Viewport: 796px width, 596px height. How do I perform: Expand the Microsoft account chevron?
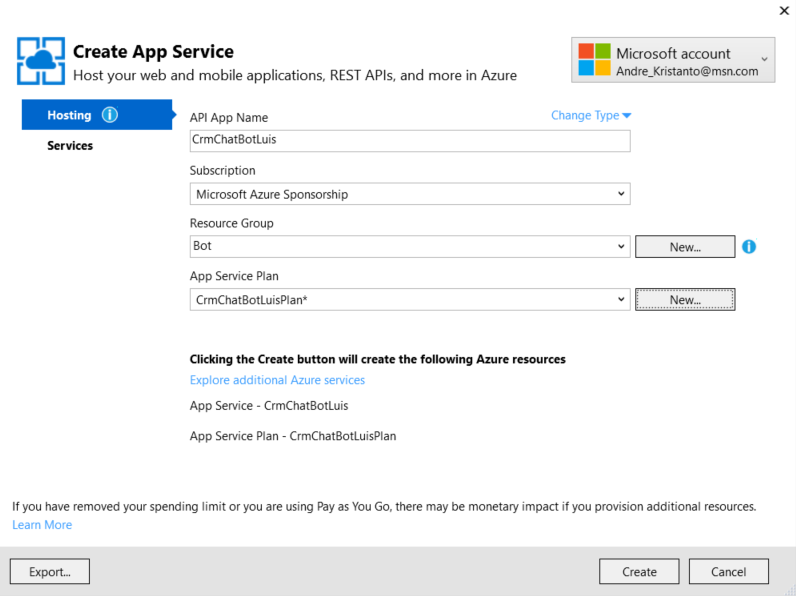(766, 58)
